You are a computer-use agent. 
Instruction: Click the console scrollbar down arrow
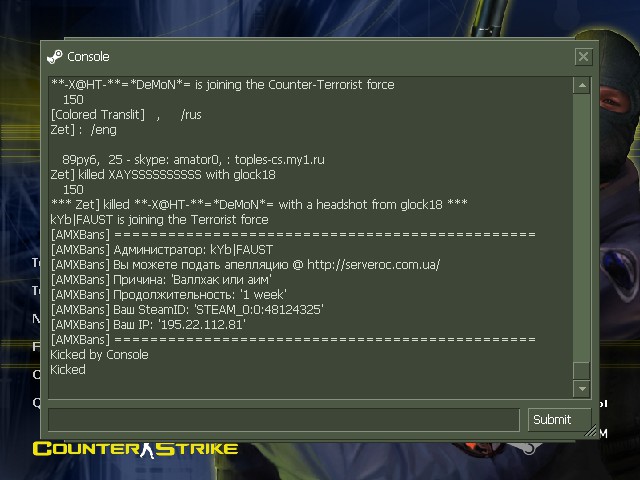581,389
